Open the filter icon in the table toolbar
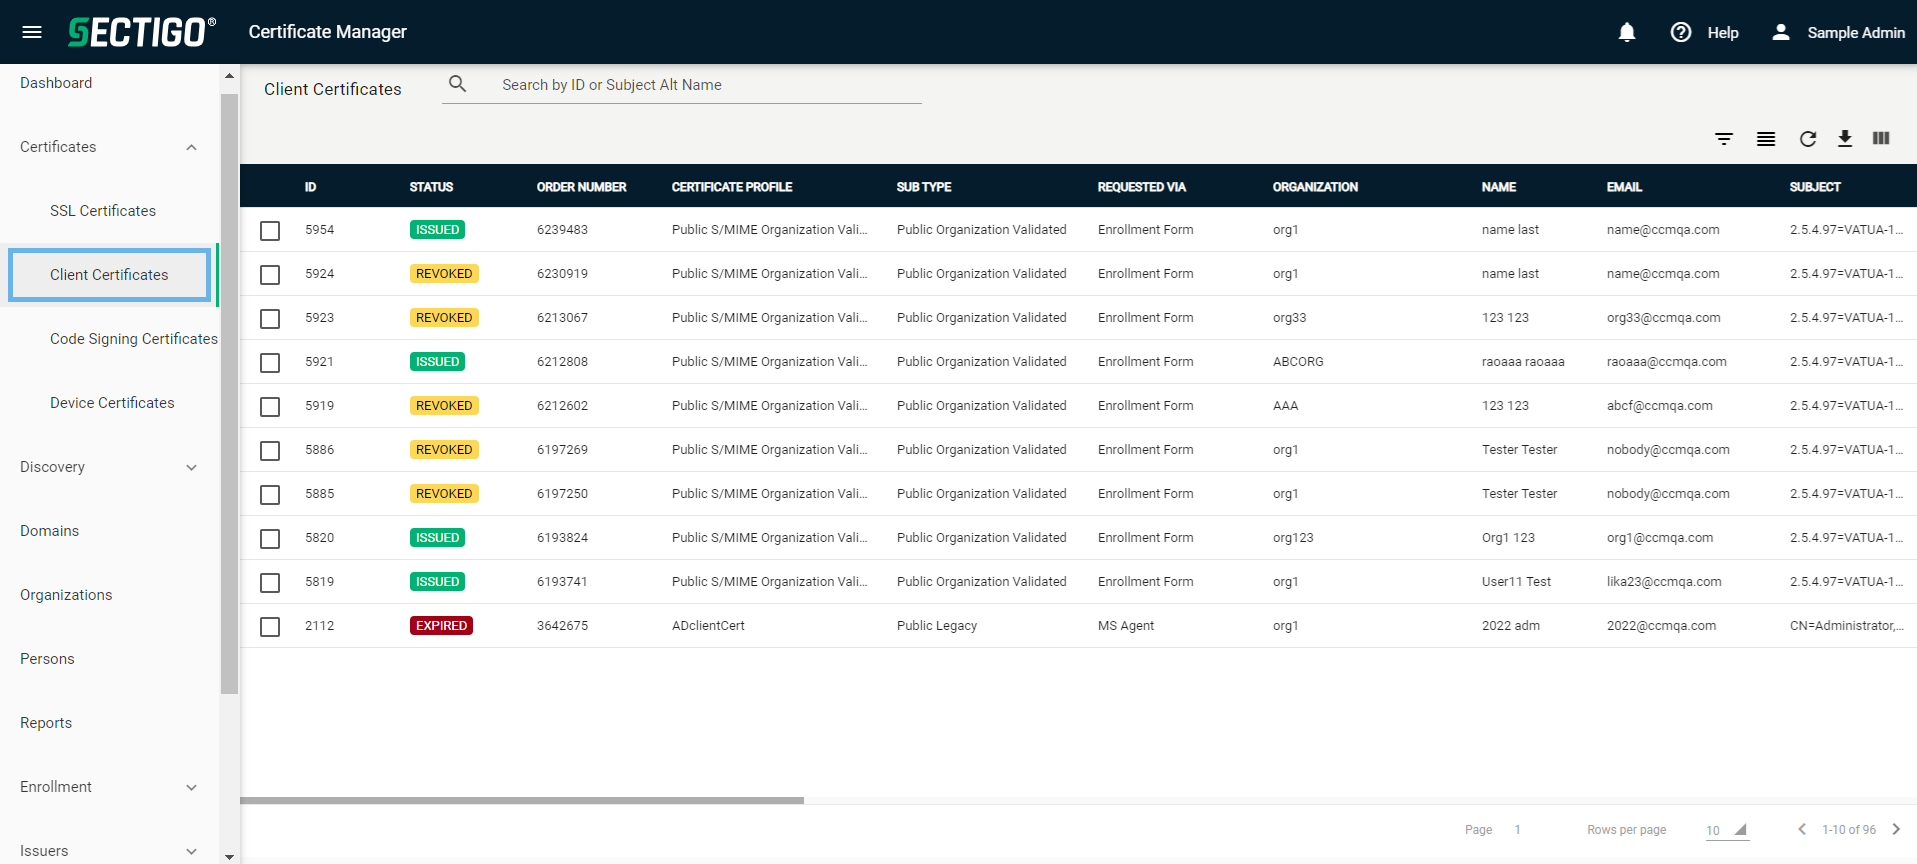 click(1724, 139)
